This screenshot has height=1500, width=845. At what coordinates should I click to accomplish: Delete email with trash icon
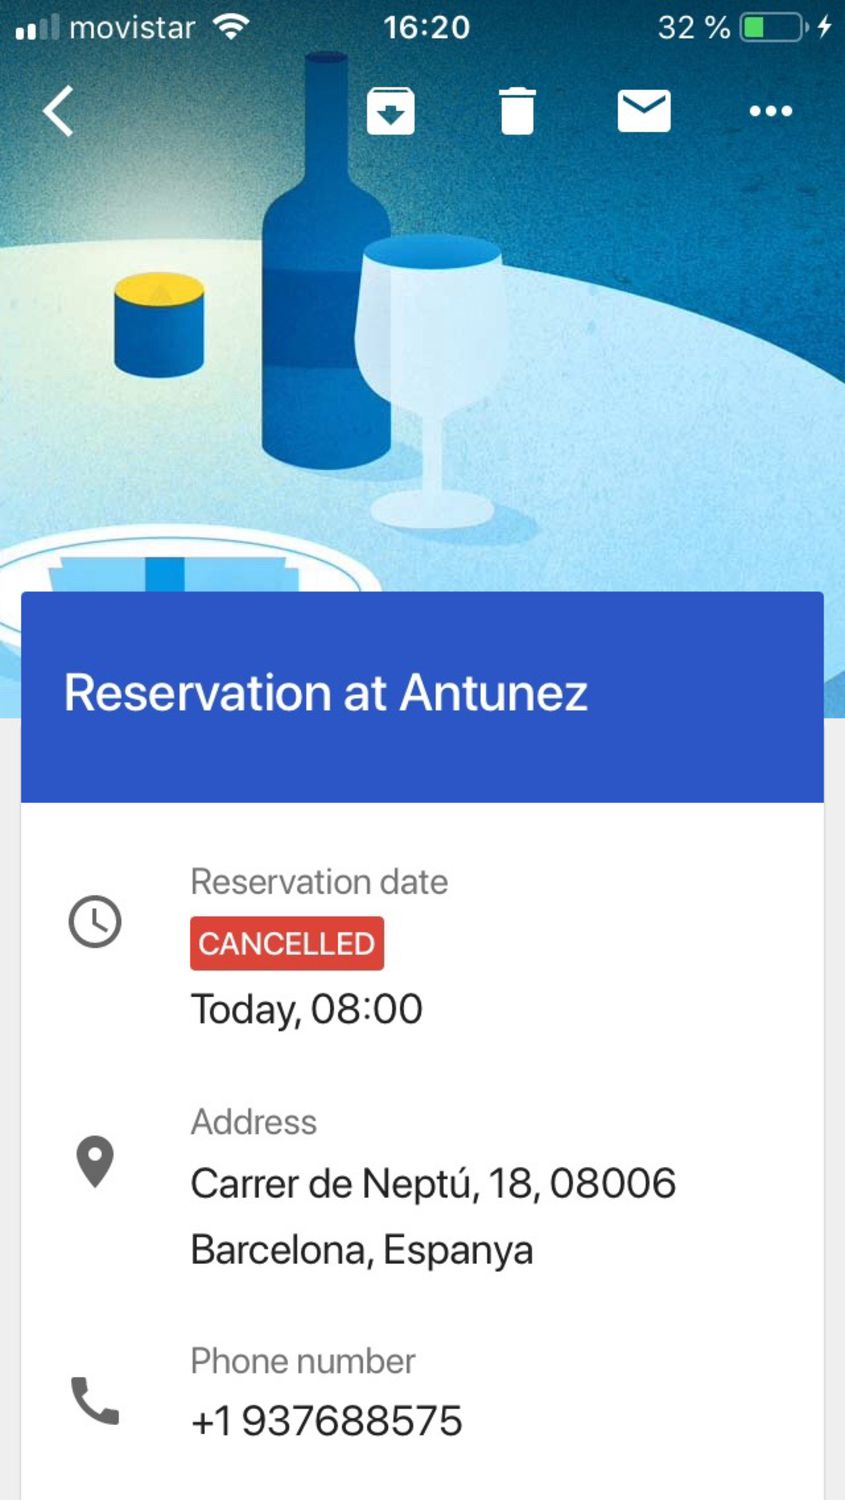click(517, 110)
